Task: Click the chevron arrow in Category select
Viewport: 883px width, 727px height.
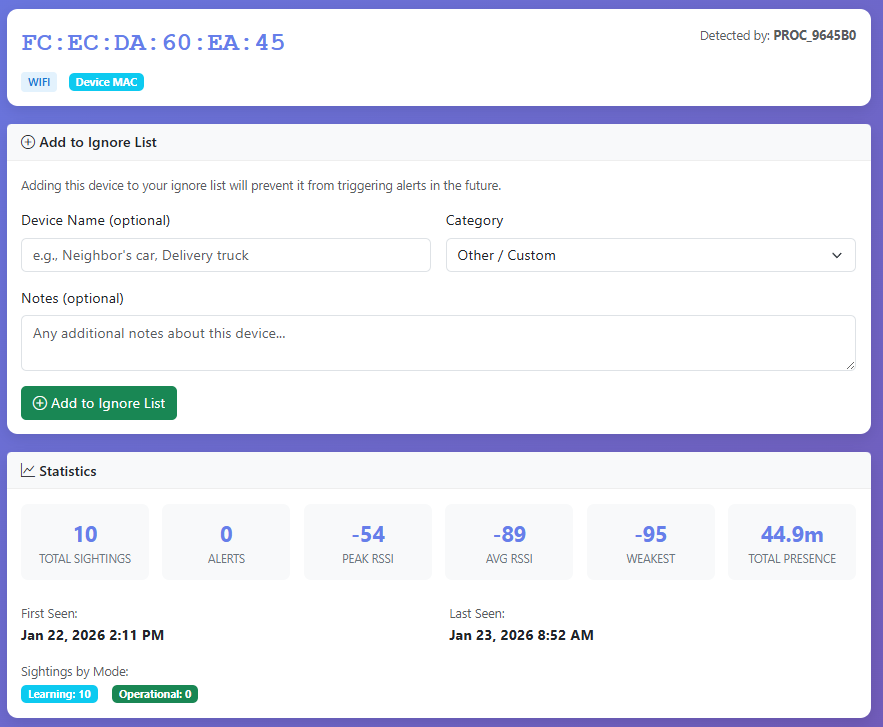Action: coord(837,255)
